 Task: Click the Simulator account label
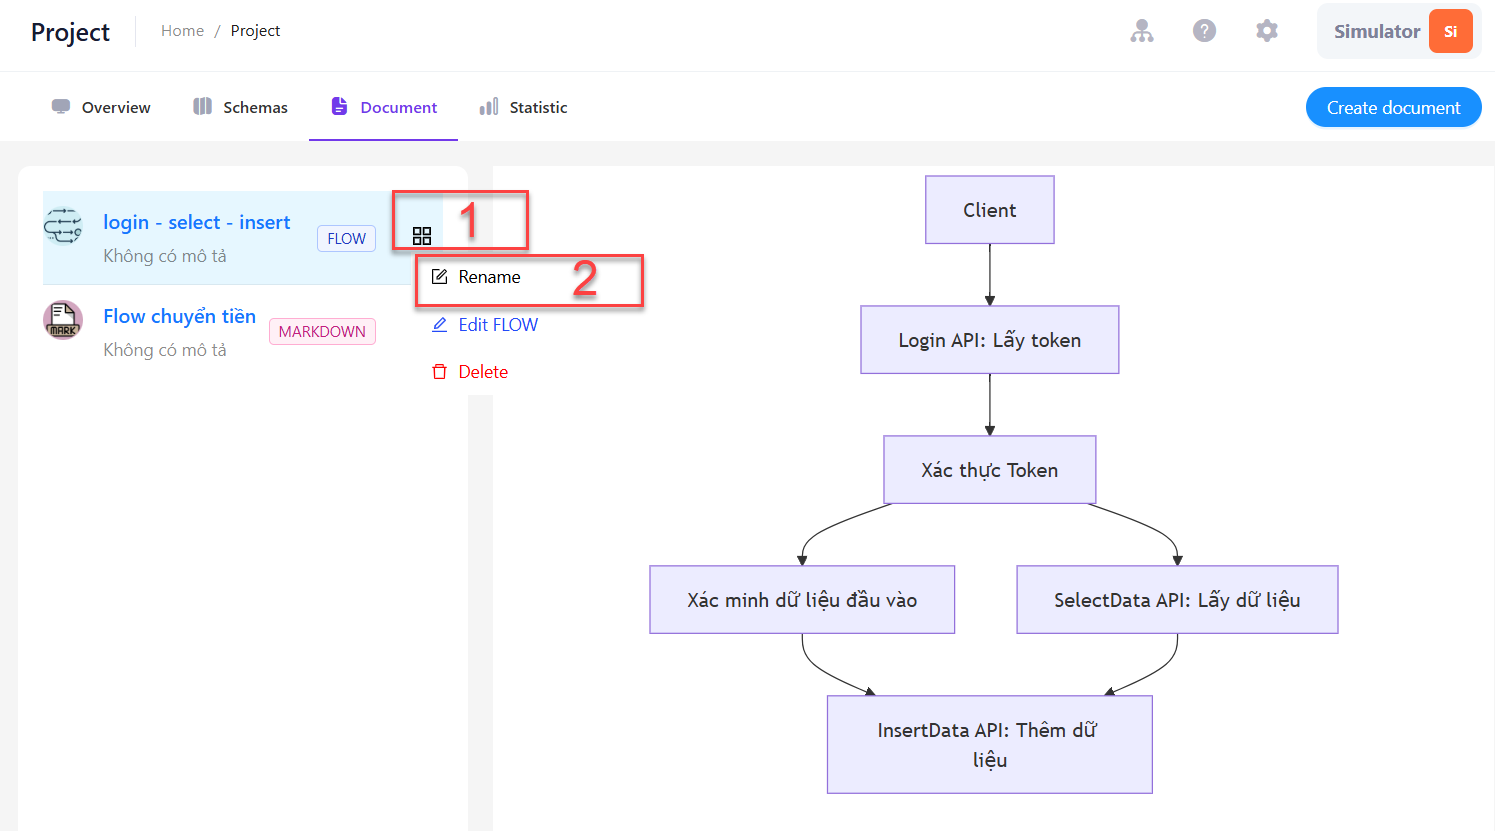[1377, 31]
